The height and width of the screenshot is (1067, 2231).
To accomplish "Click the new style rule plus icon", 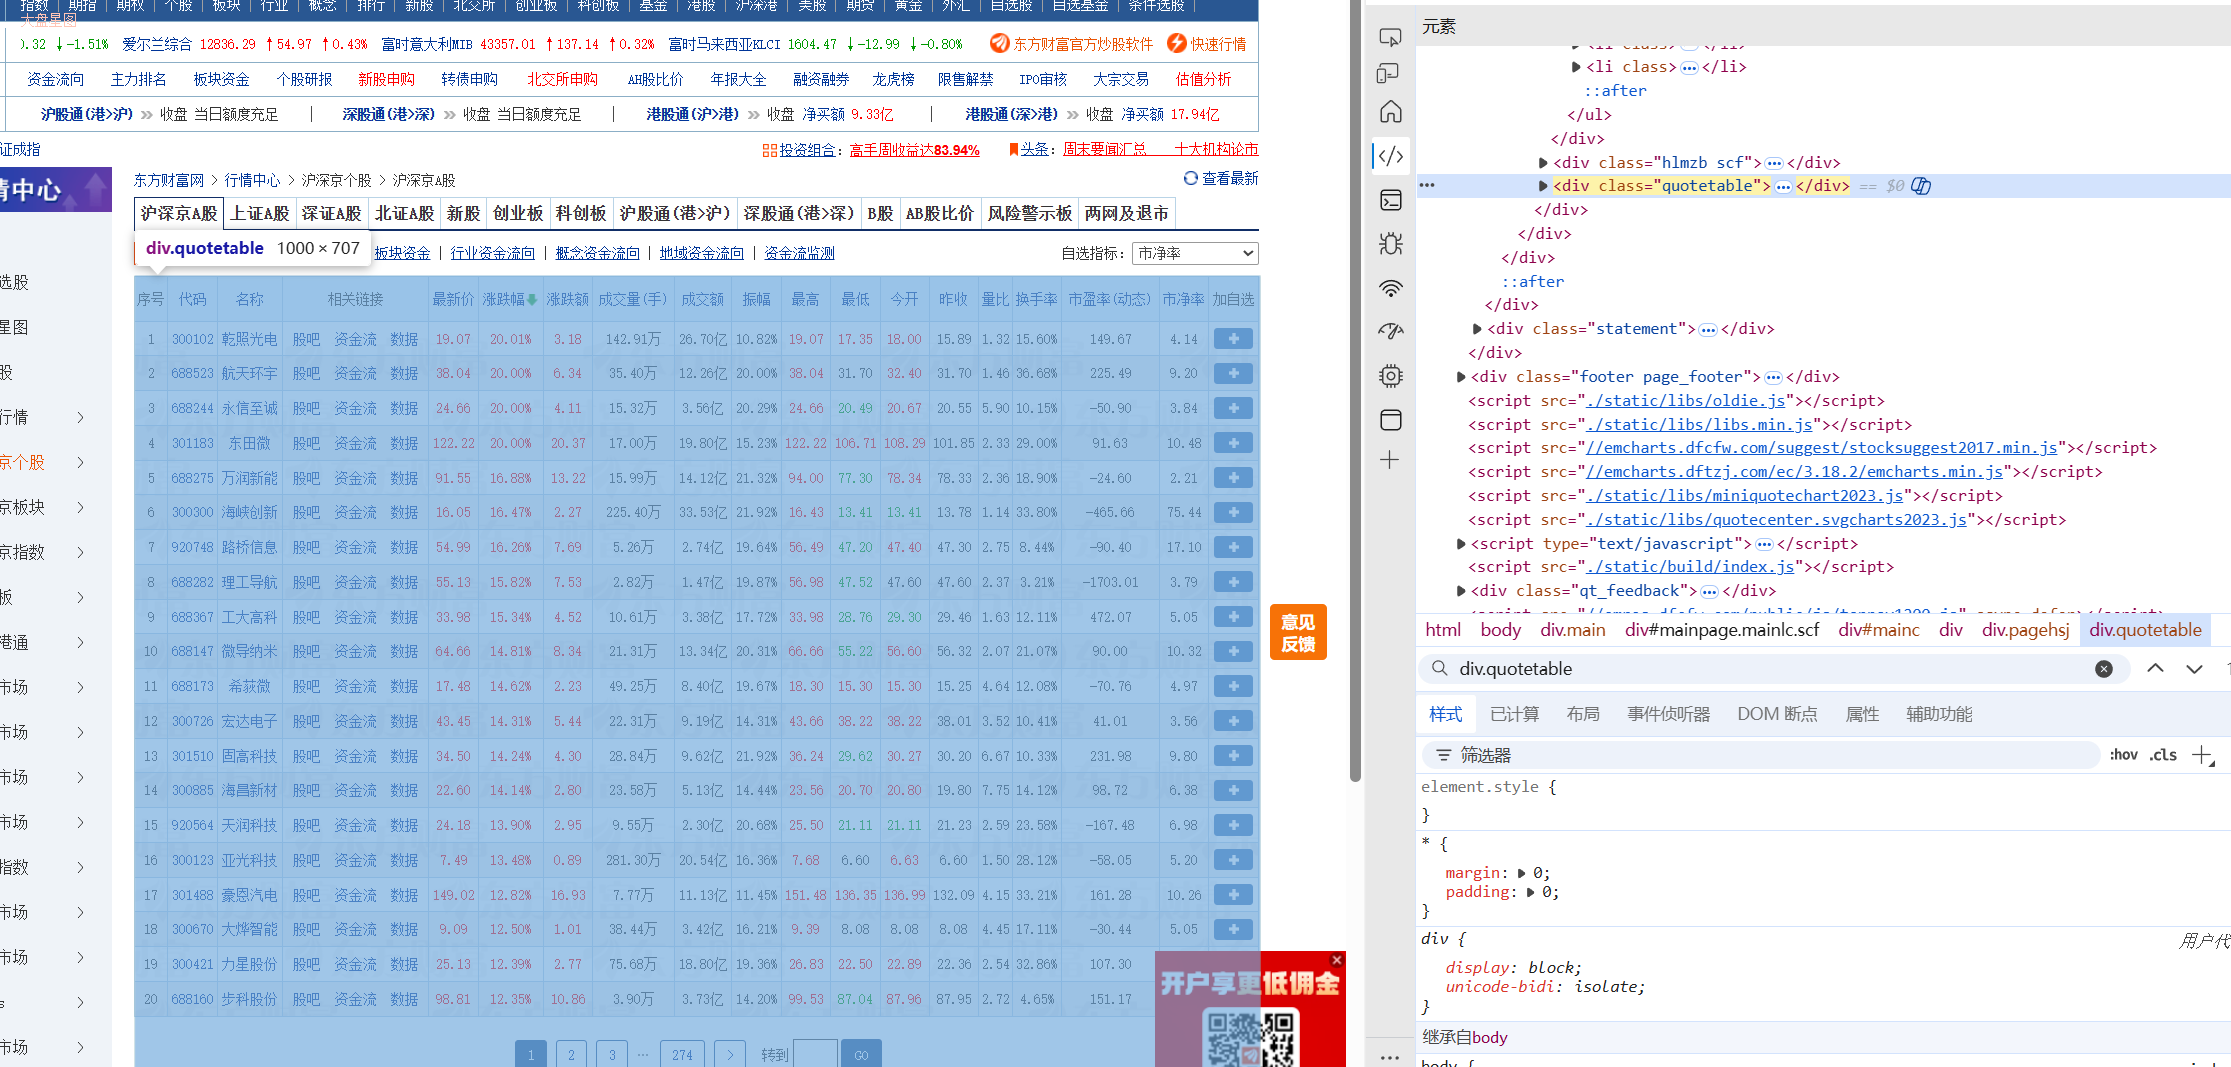I will click(x=2203, y=755).
